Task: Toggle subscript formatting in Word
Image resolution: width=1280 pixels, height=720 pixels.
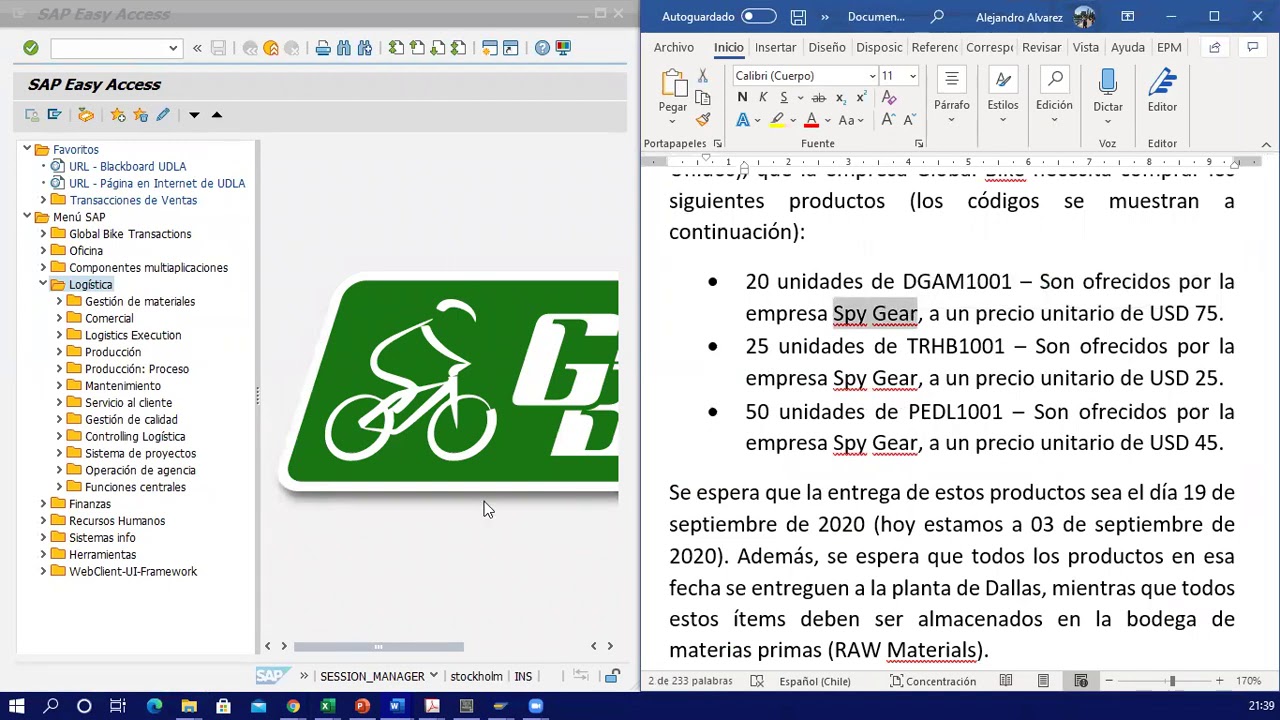Action: [x=840, y=97]
